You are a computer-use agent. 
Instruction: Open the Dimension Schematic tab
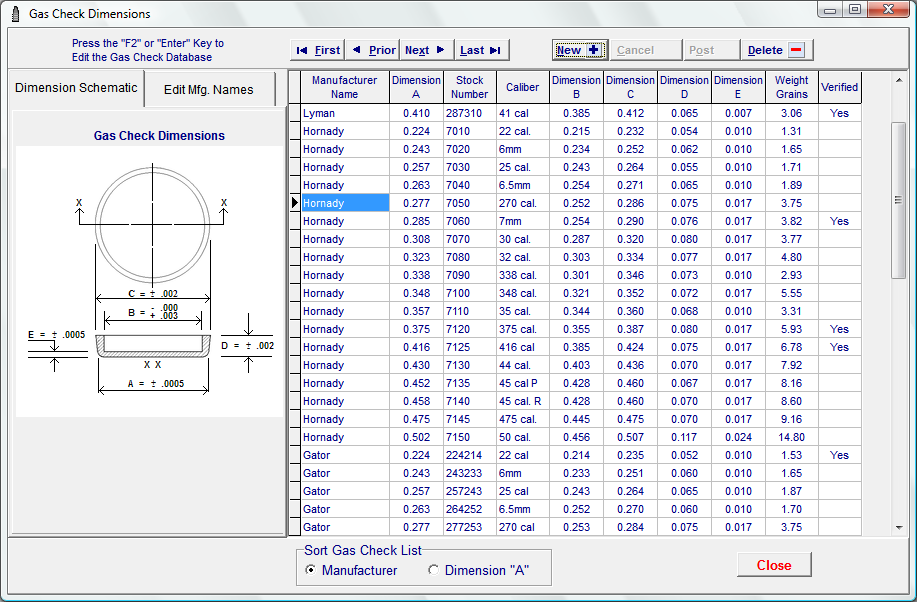76,88
